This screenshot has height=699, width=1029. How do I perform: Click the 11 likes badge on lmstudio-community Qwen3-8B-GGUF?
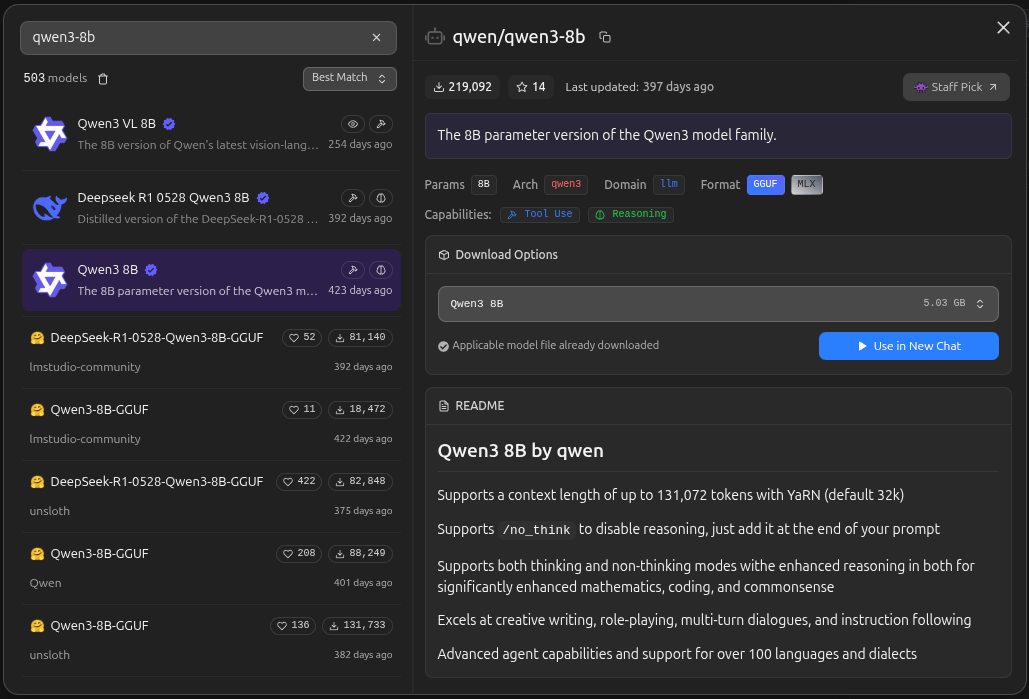[x=303, y=410]
